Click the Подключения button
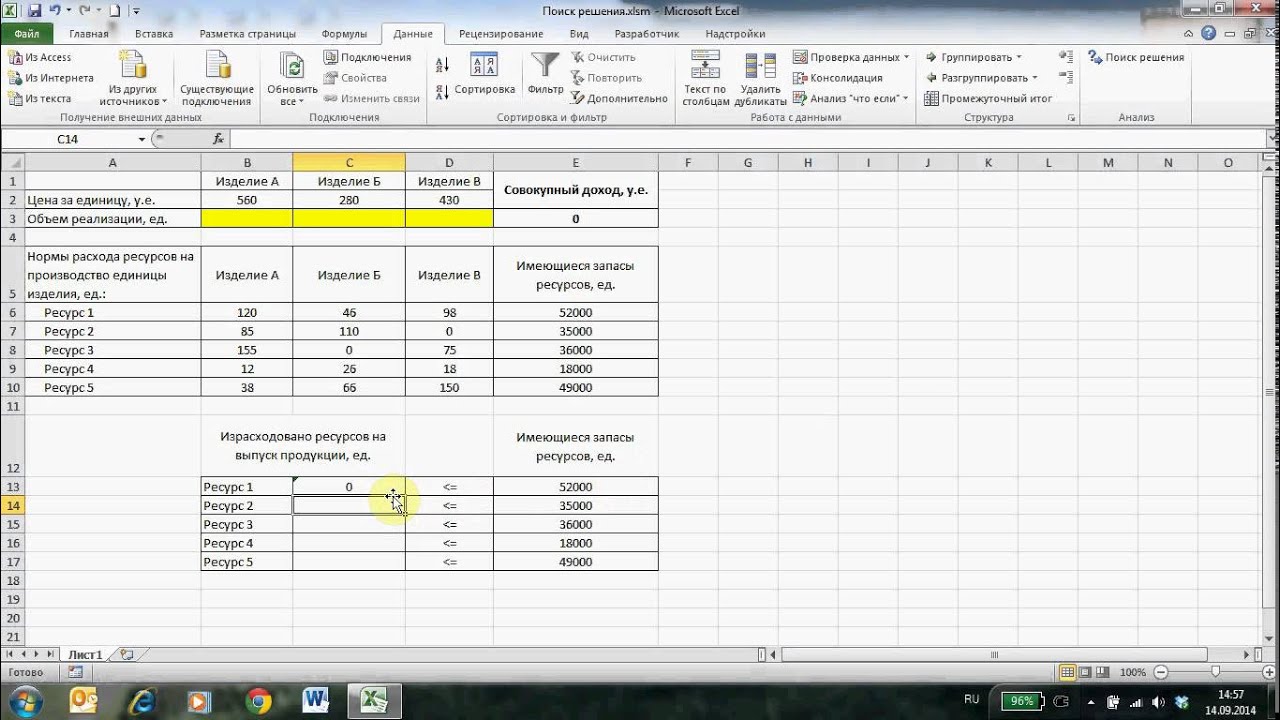Image resolution: width=1280 pixels, height=720 pixels. pos(368,58)
